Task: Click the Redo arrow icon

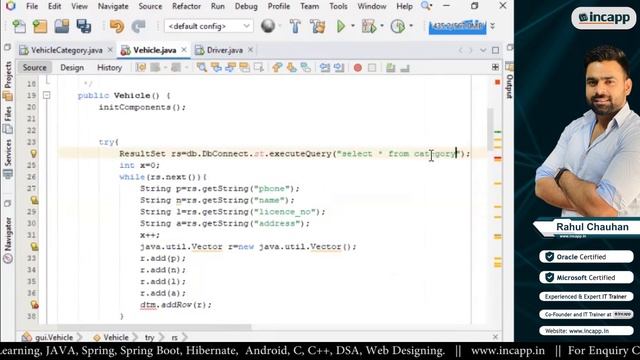Action: [138, 27]
